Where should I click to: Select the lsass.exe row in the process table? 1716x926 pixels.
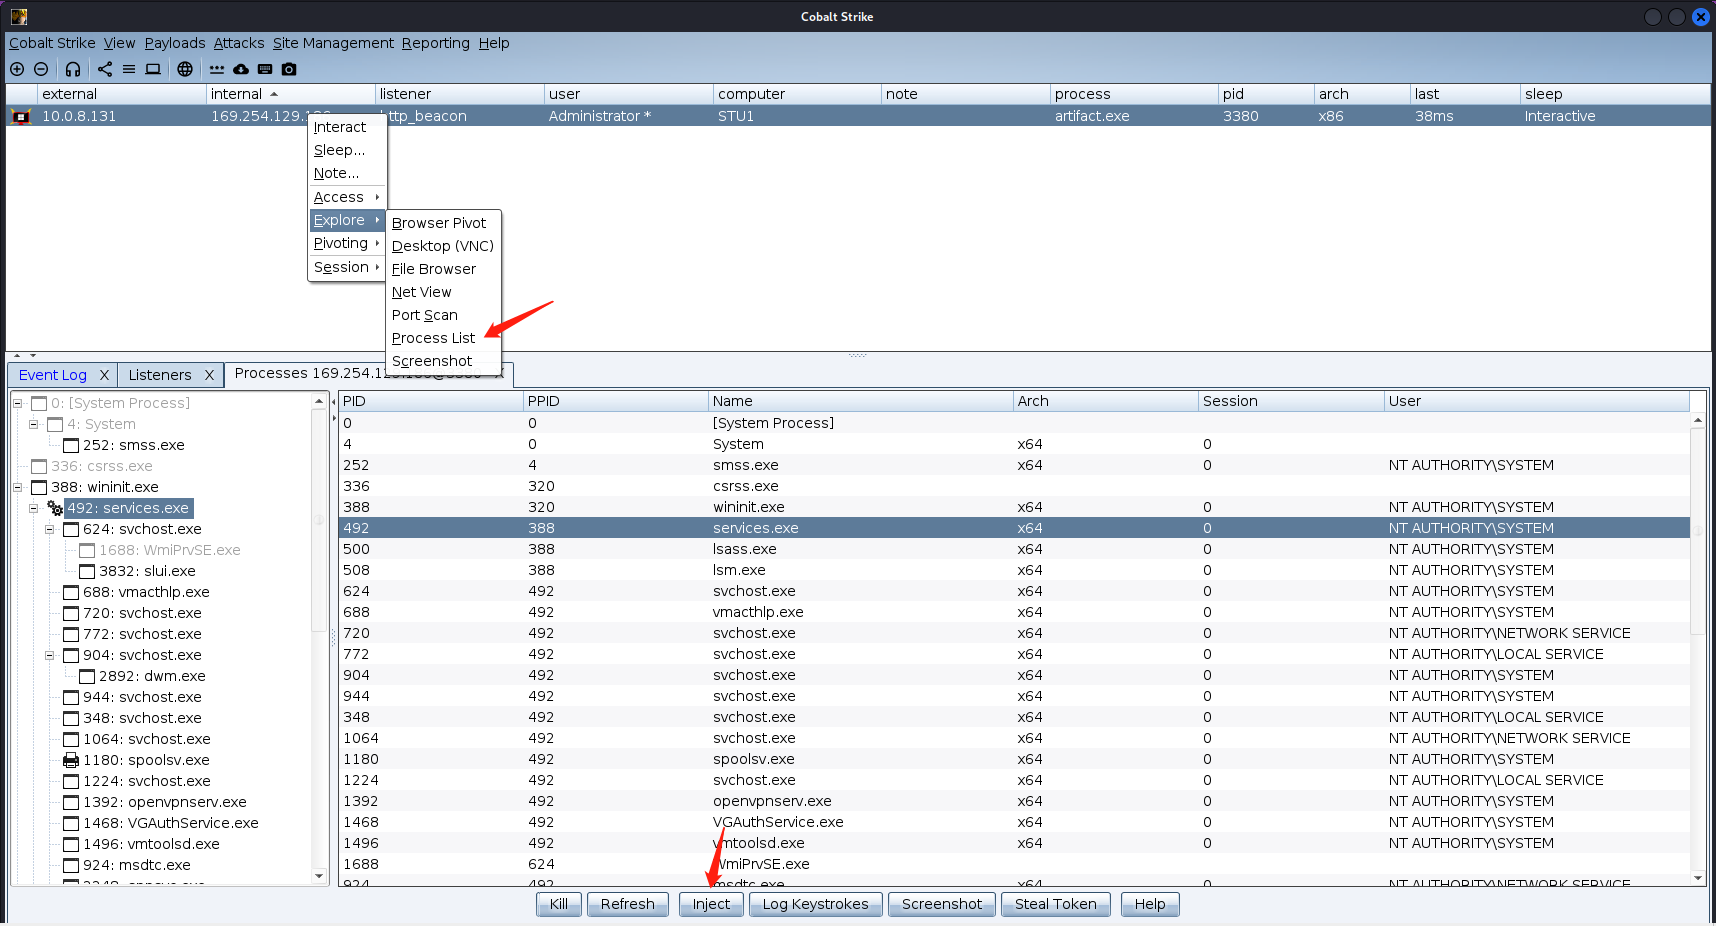pos(1014,549)
